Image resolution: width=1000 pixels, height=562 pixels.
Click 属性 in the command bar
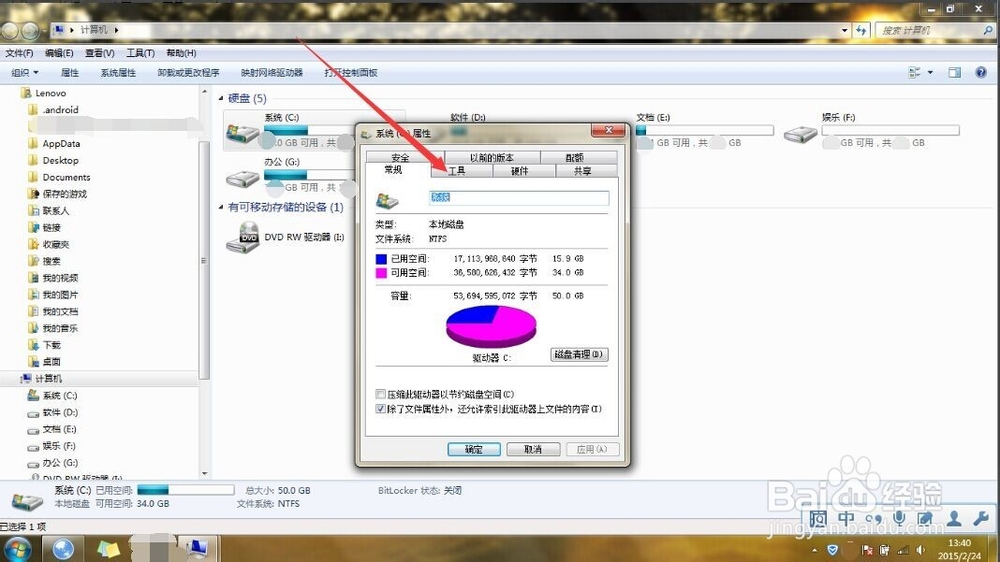70,73
